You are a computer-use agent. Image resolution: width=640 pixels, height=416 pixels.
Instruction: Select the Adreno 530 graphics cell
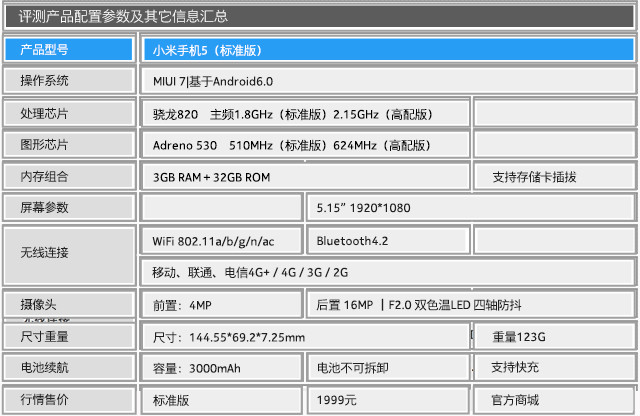pyautogui.click(x=305, y=145)
